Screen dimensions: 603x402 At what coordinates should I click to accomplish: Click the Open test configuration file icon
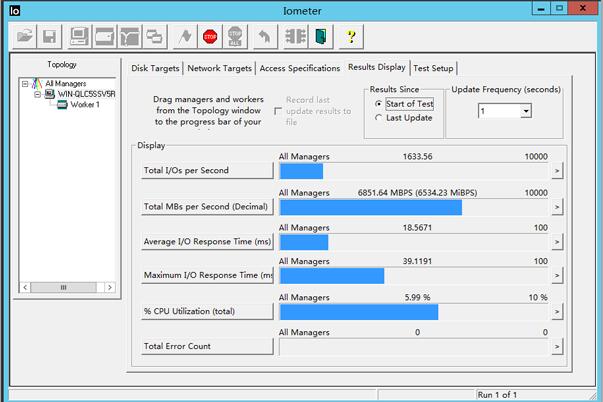24,37
